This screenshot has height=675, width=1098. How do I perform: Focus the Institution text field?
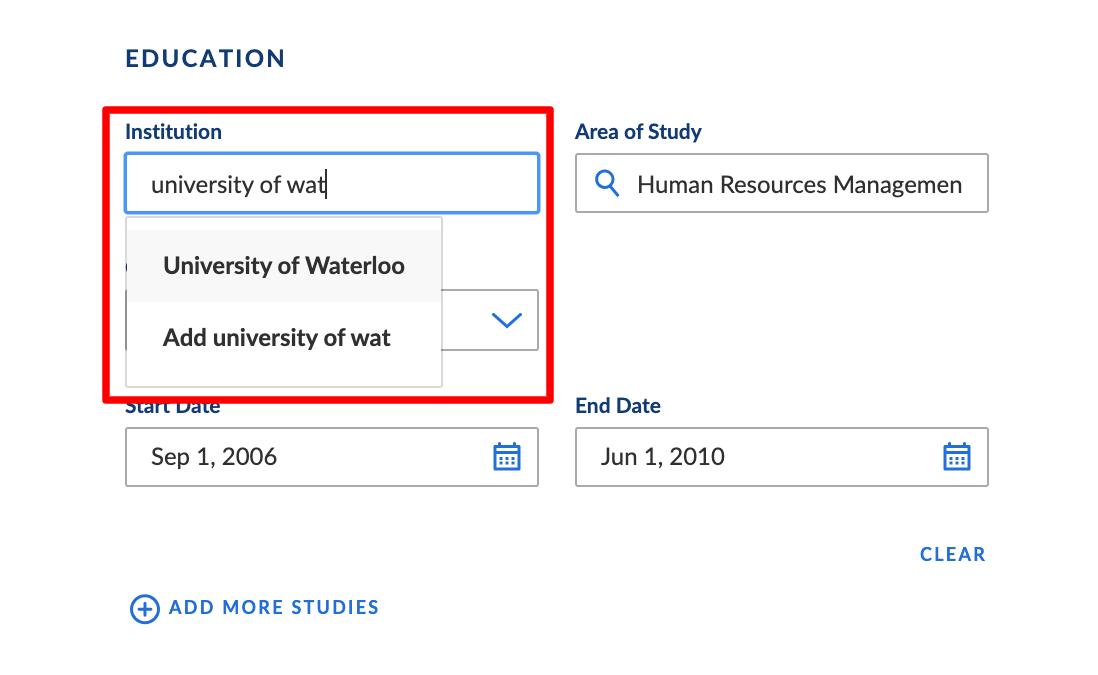point(332,183)
